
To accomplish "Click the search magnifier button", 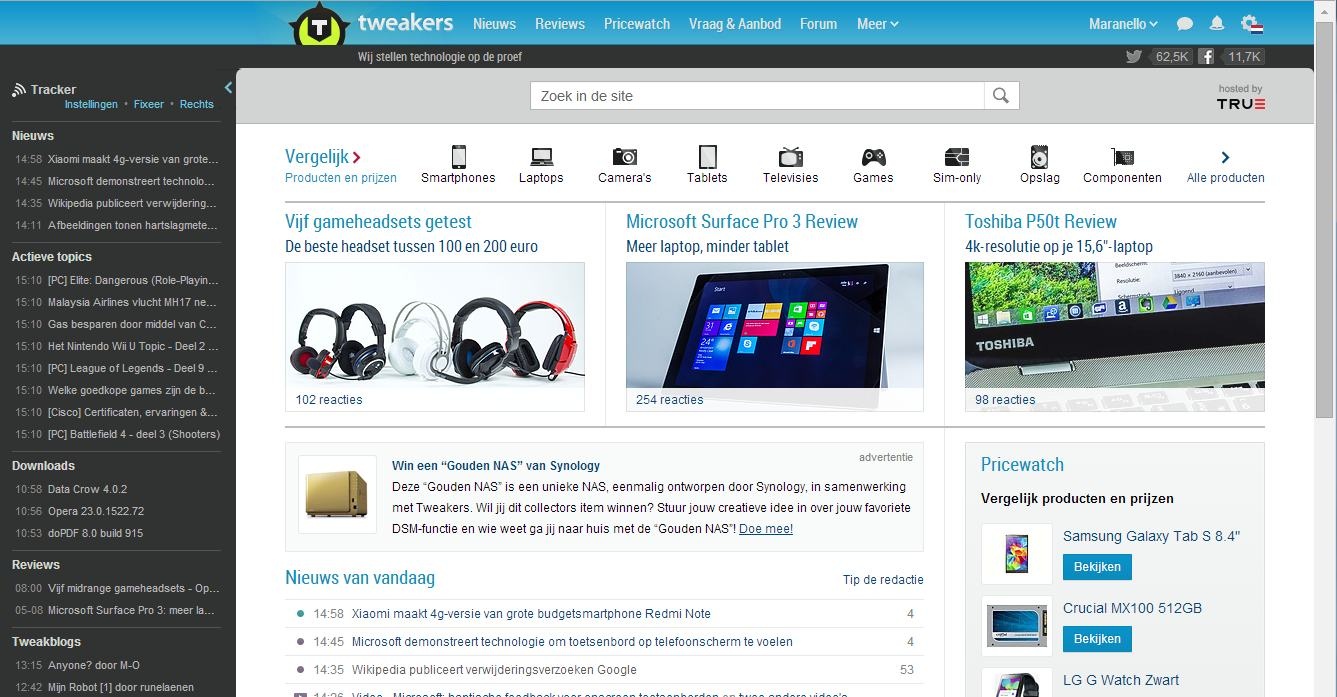I will (x=1001, y=96).
